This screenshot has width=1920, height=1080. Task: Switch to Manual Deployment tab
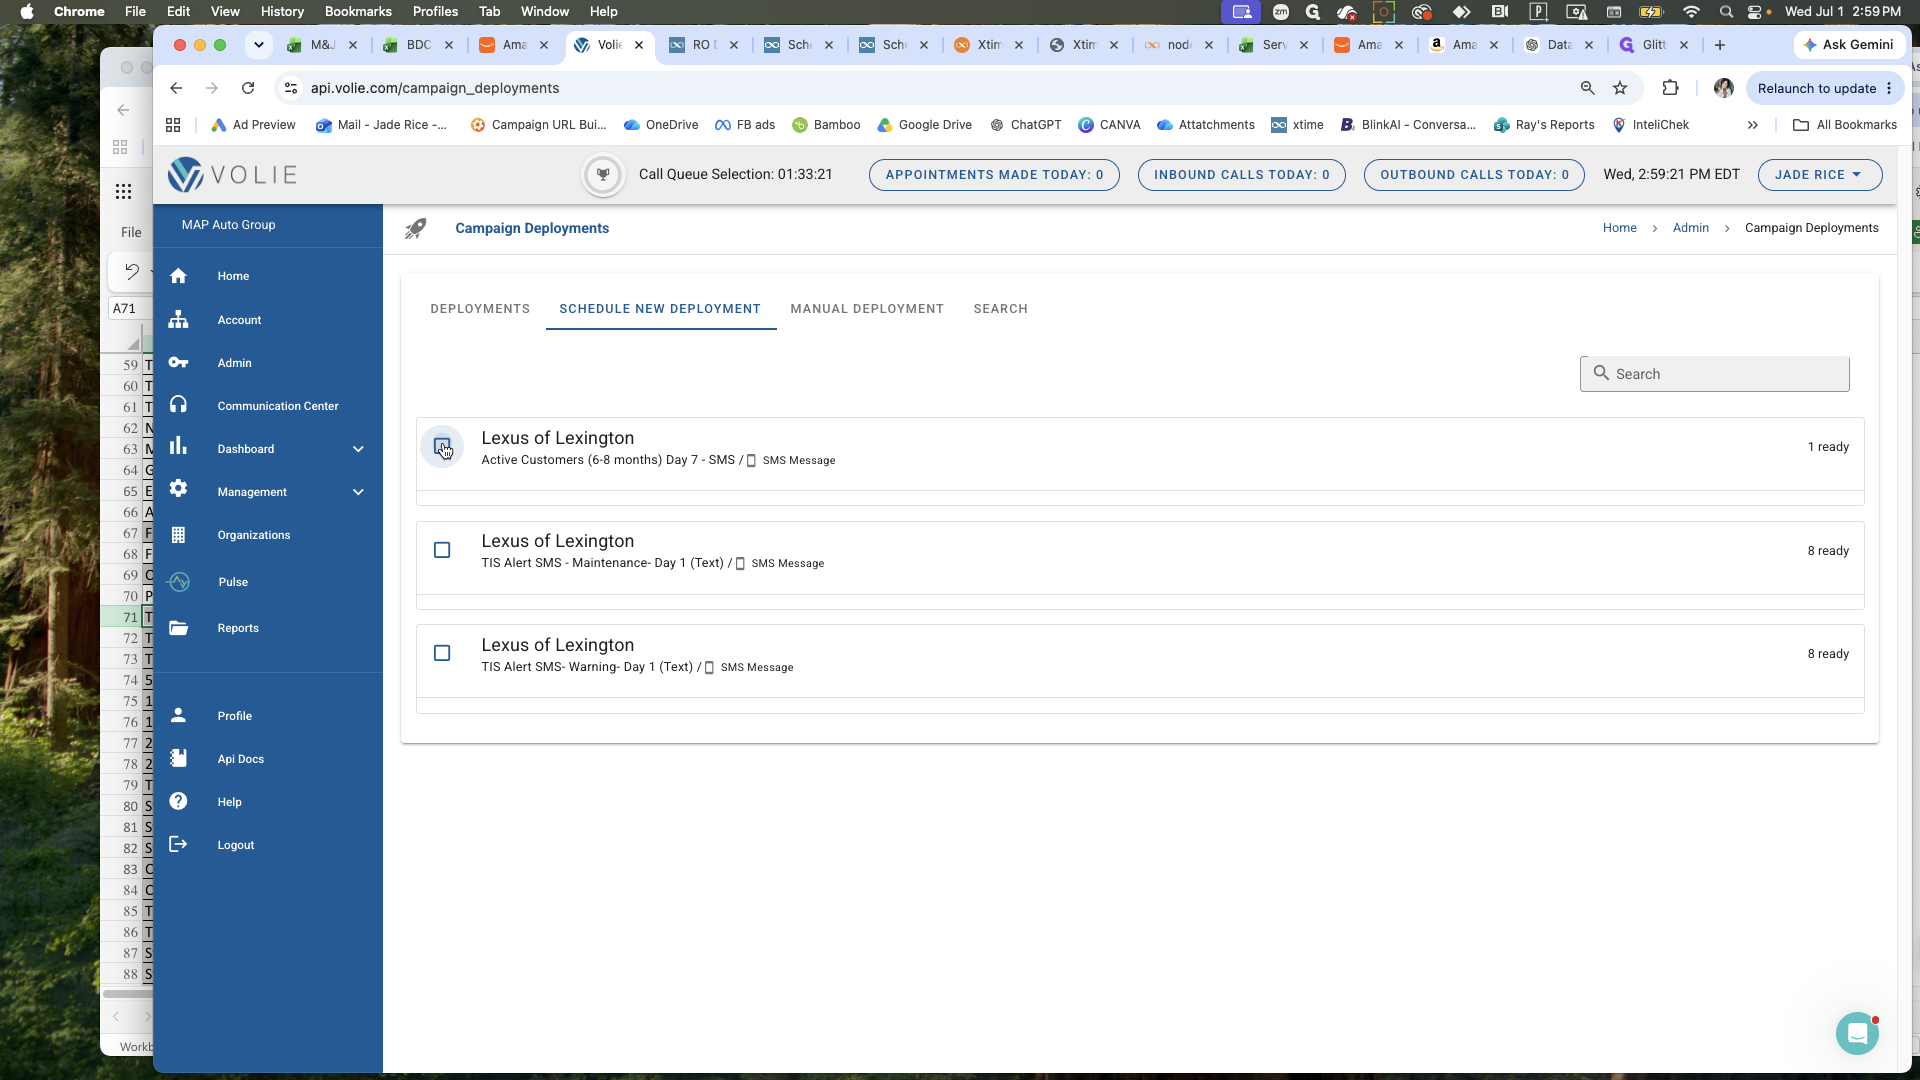point(867,309)
